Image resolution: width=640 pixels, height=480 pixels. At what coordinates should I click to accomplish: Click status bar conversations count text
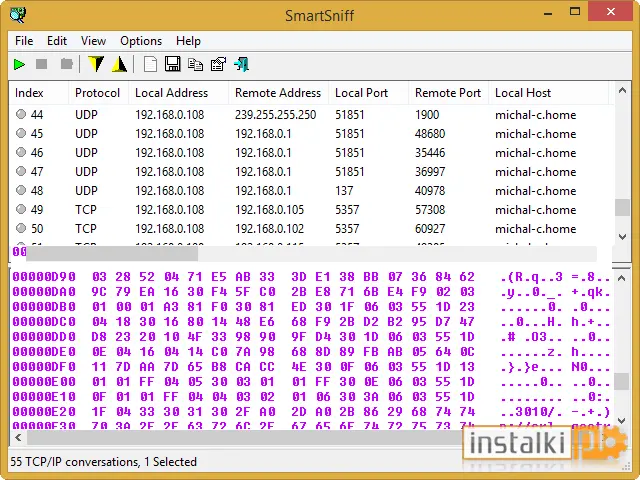(x=103, y=462)
